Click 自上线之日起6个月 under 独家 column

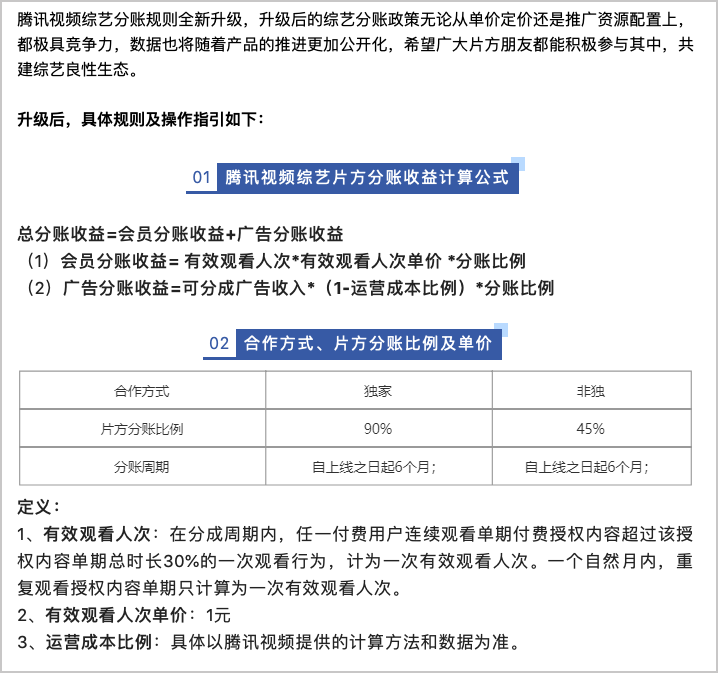click(374, 467)
